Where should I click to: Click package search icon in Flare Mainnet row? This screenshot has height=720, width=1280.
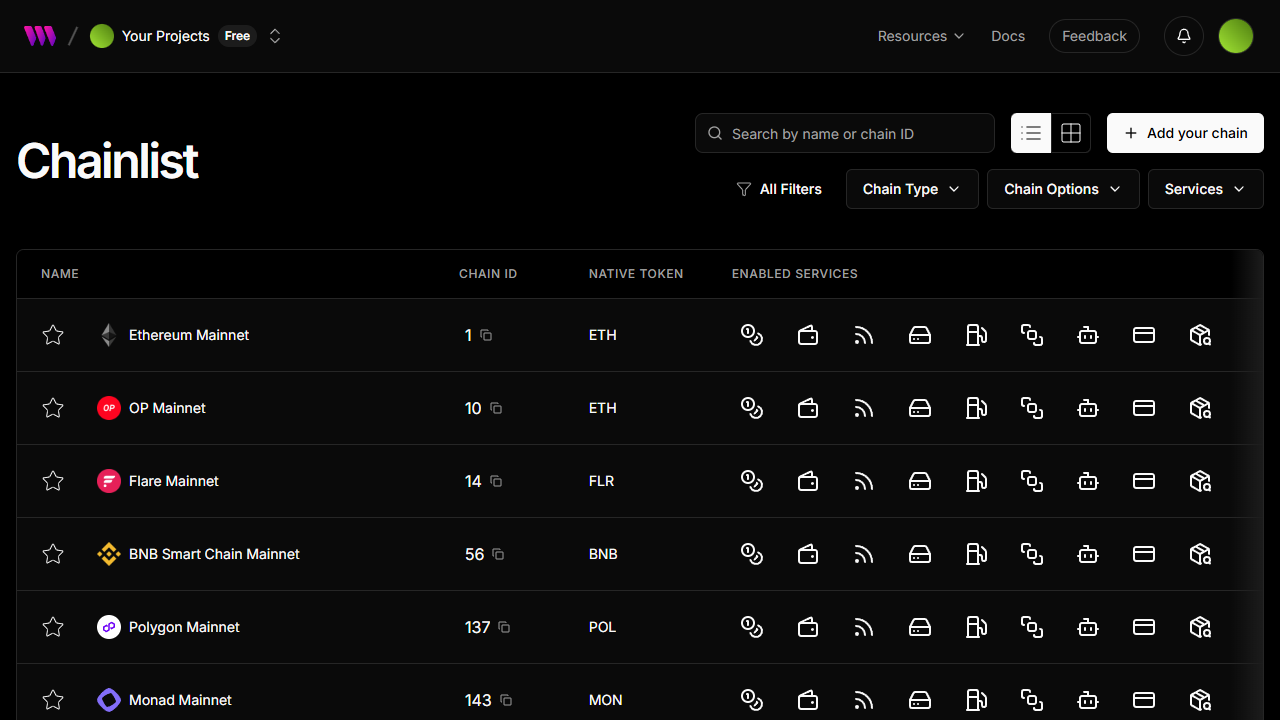pyautogui.click(x=1200, y=481)
